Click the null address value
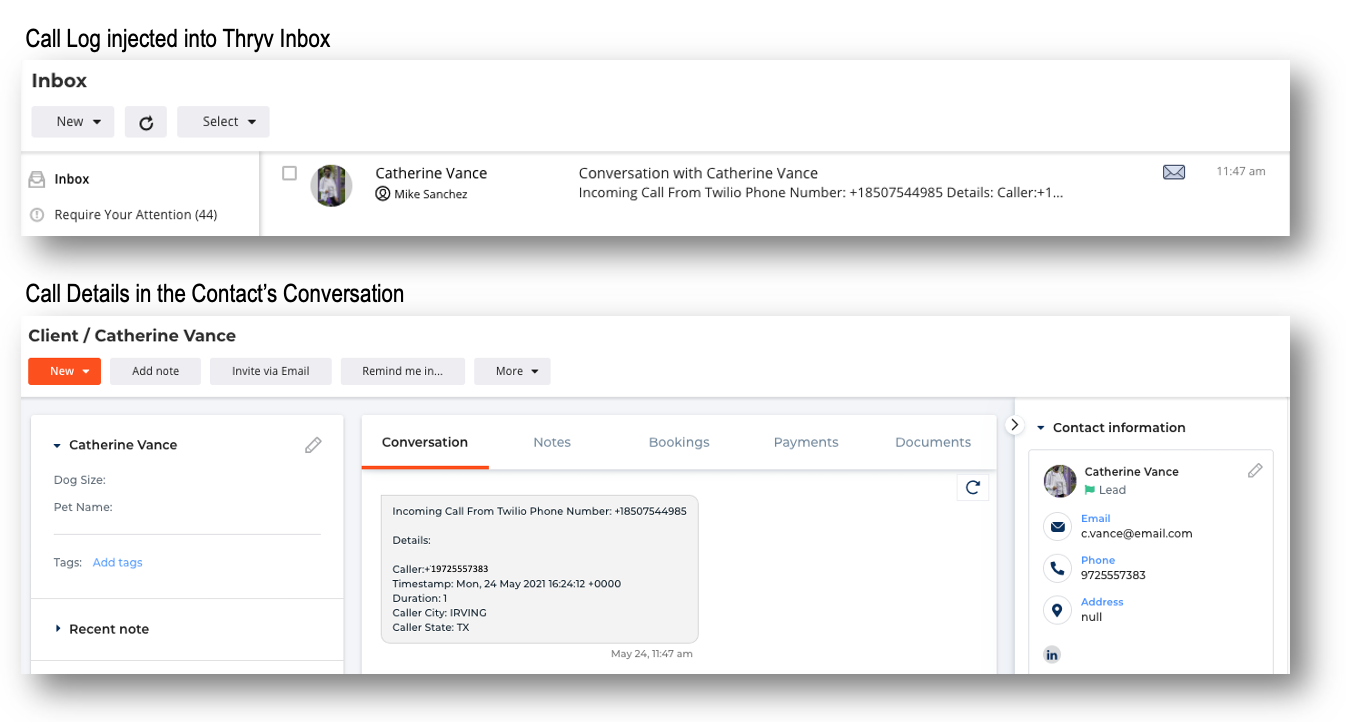The image size is (1346, 722). click(x=1091, y=617)
